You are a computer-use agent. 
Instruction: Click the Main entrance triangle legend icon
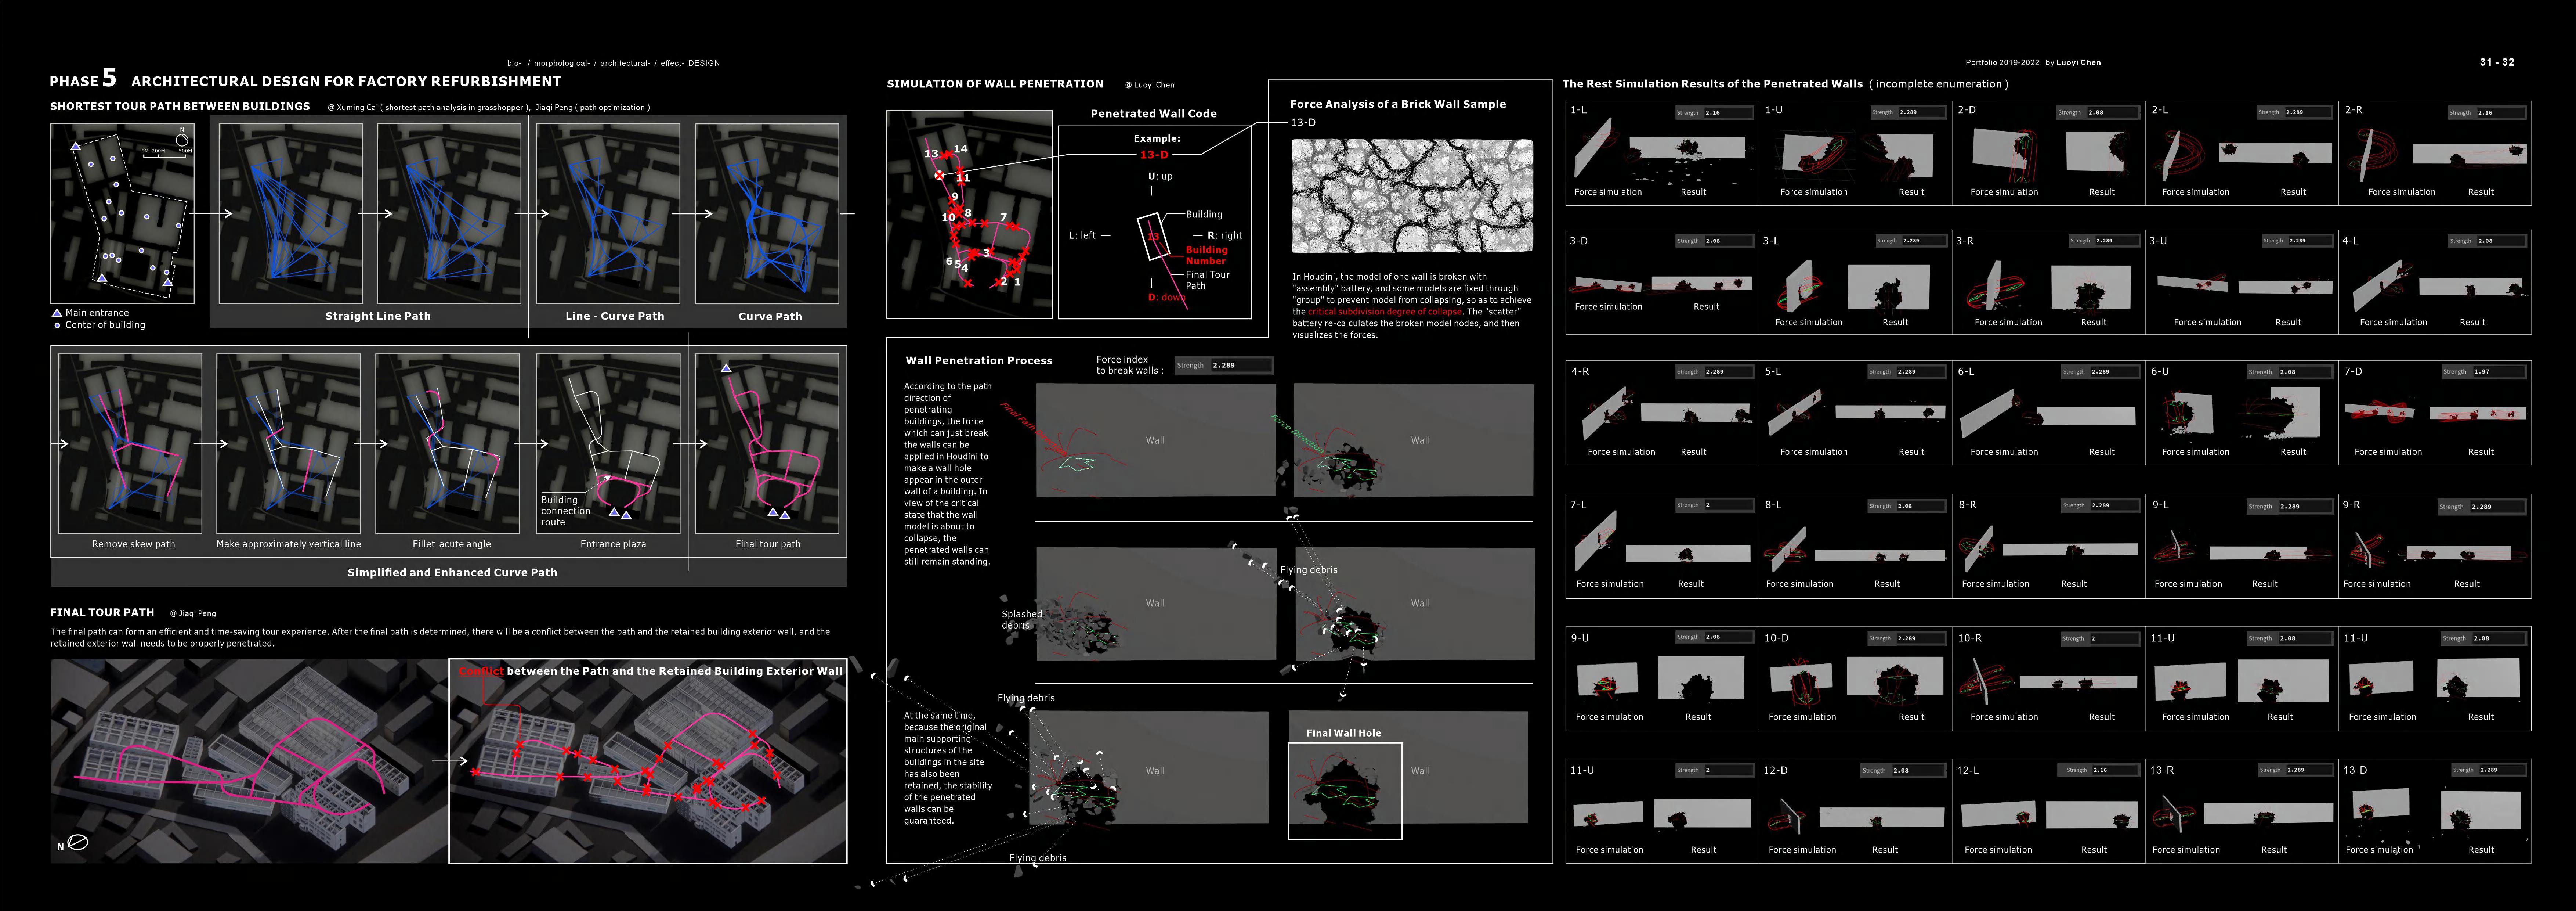[x=57, y=313]
